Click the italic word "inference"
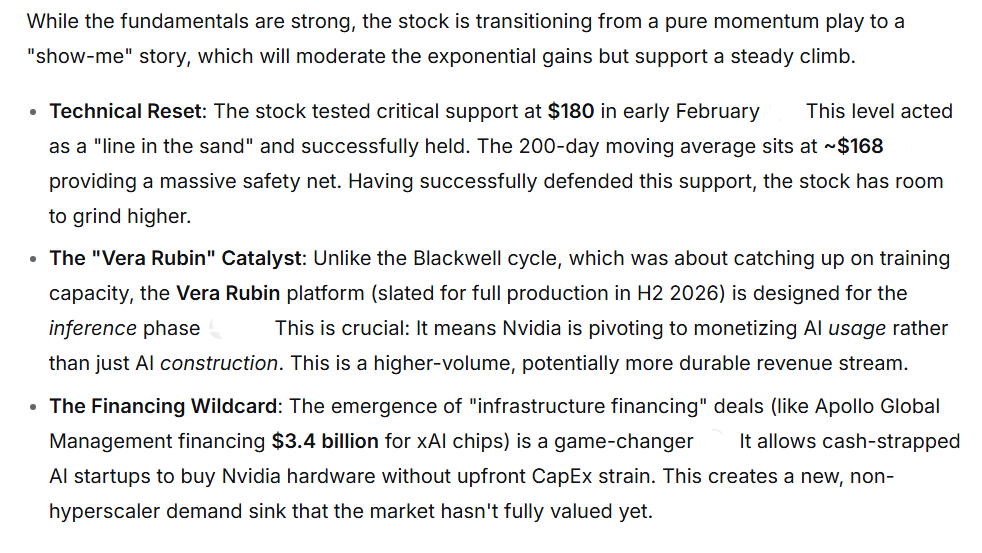This screenshot has height=553, width=982. point(92,328)
